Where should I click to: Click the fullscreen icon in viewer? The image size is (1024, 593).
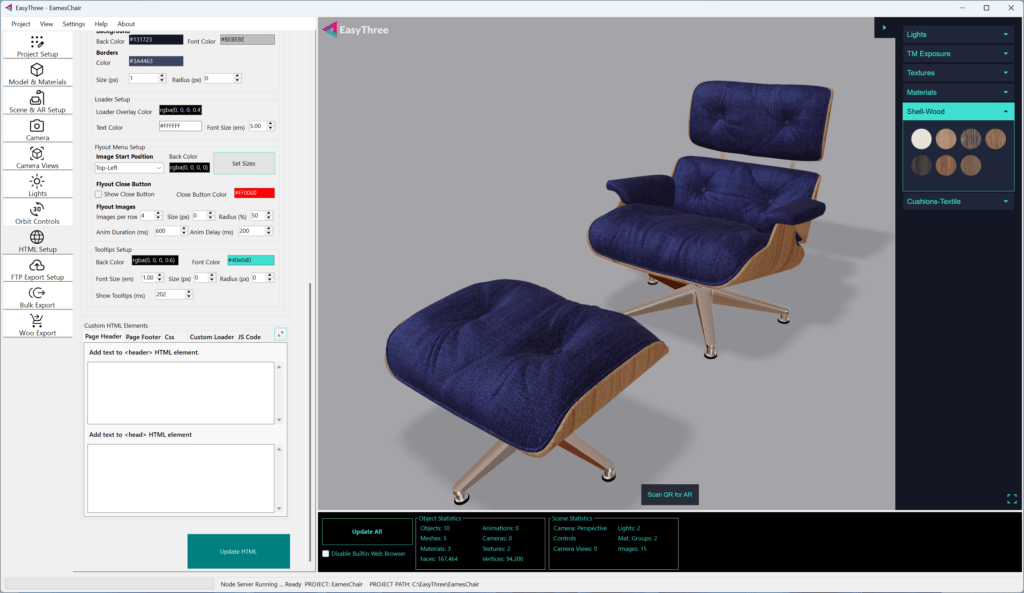pos(1012,498)
